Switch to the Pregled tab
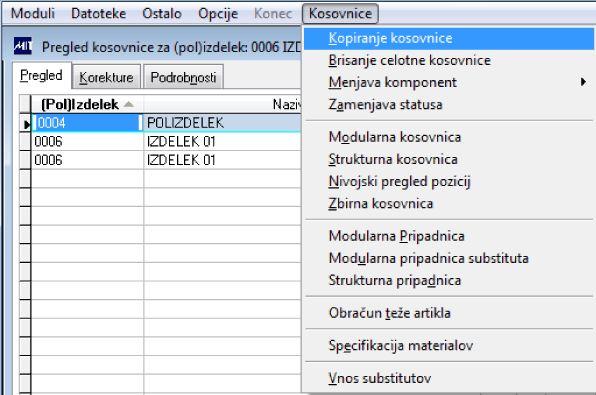This screenshot has width=596, height=395. tap(41, 76)
